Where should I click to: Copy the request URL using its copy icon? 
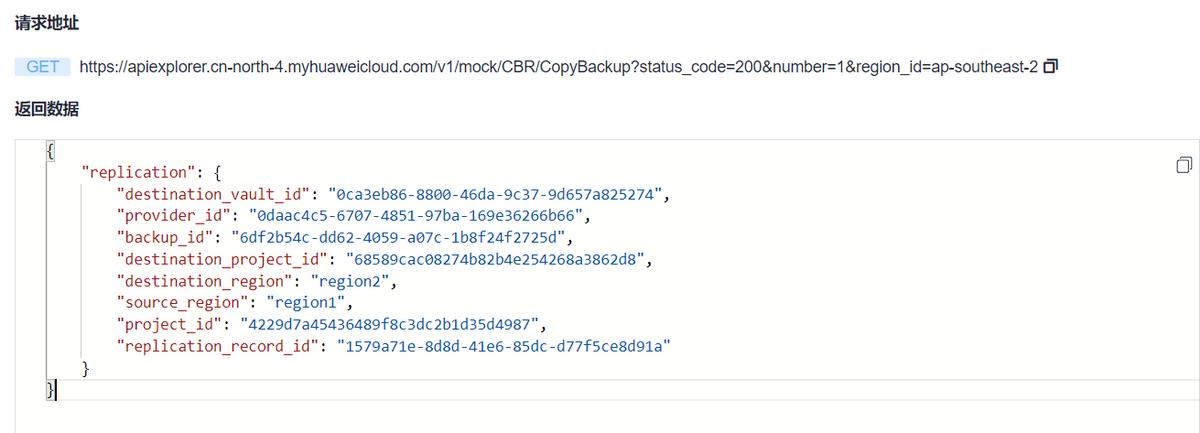click(1050, 67)
